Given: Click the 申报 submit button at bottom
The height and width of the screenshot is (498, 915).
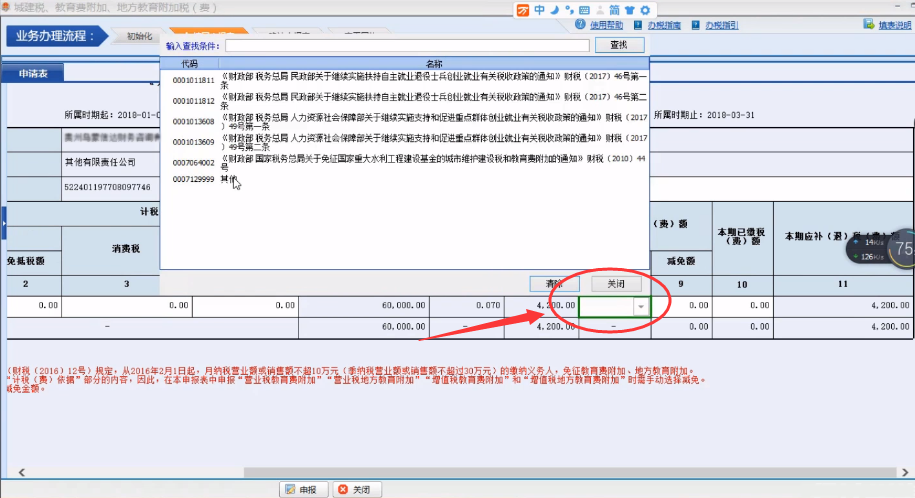Looking at the screenshot, I should coord(300,489).
